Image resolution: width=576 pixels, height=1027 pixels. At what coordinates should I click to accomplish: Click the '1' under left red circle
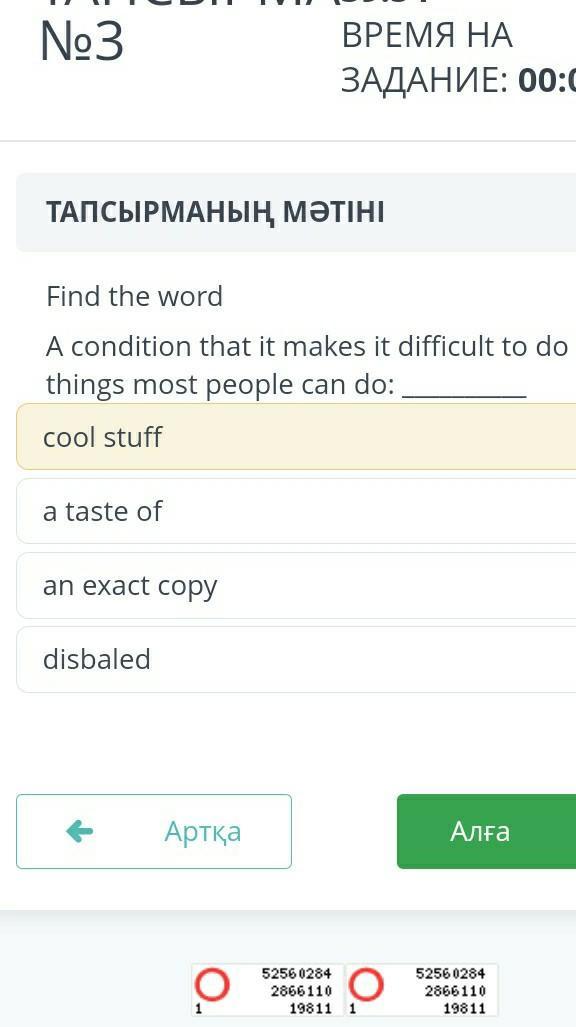(198, 1009)
